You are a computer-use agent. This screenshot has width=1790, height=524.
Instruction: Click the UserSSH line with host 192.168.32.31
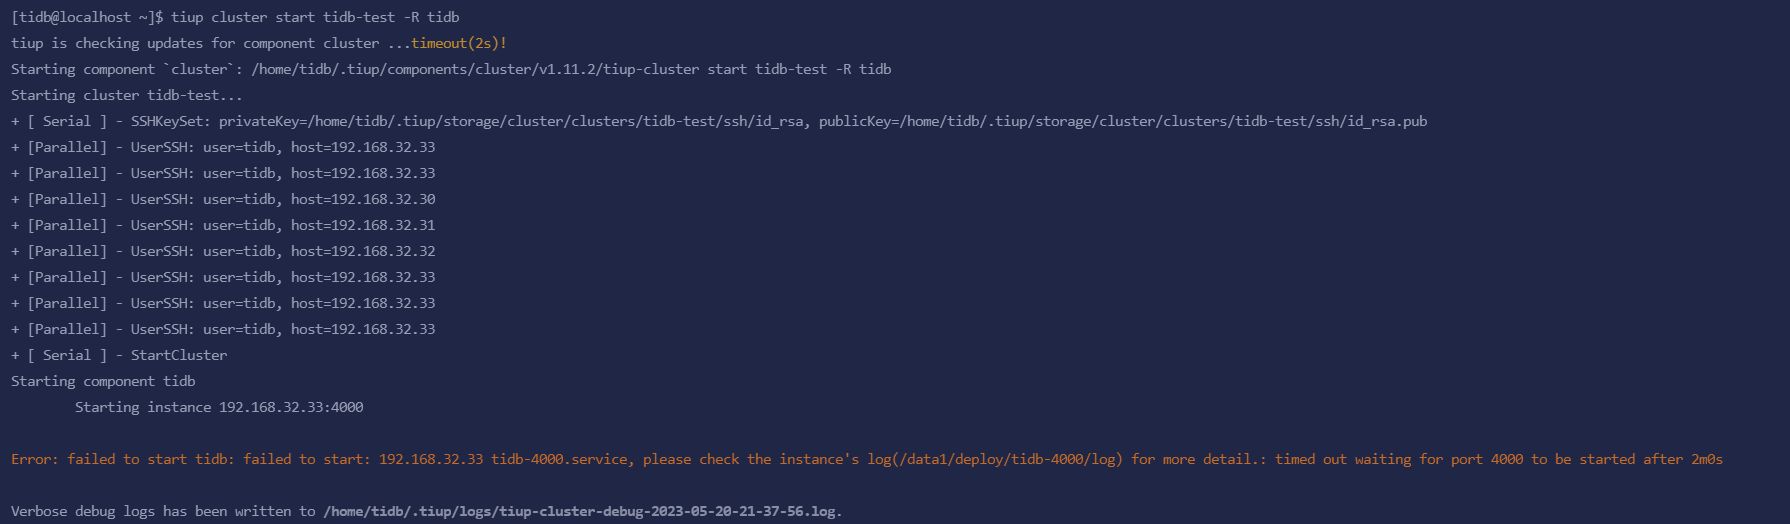223,225
